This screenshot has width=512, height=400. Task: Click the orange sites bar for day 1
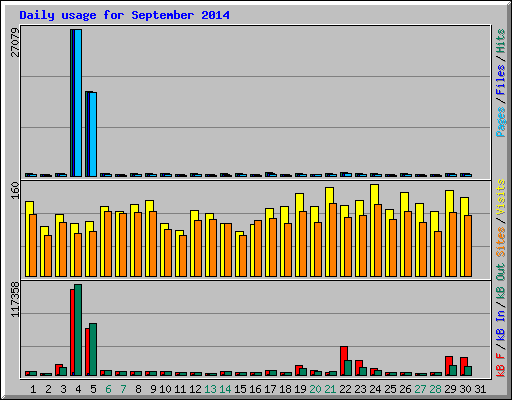33,245
